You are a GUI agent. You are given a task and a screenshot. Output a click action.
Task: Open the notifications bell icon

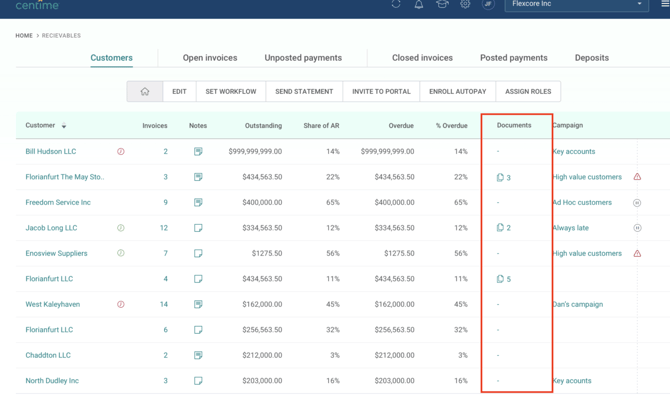point(419,4)
